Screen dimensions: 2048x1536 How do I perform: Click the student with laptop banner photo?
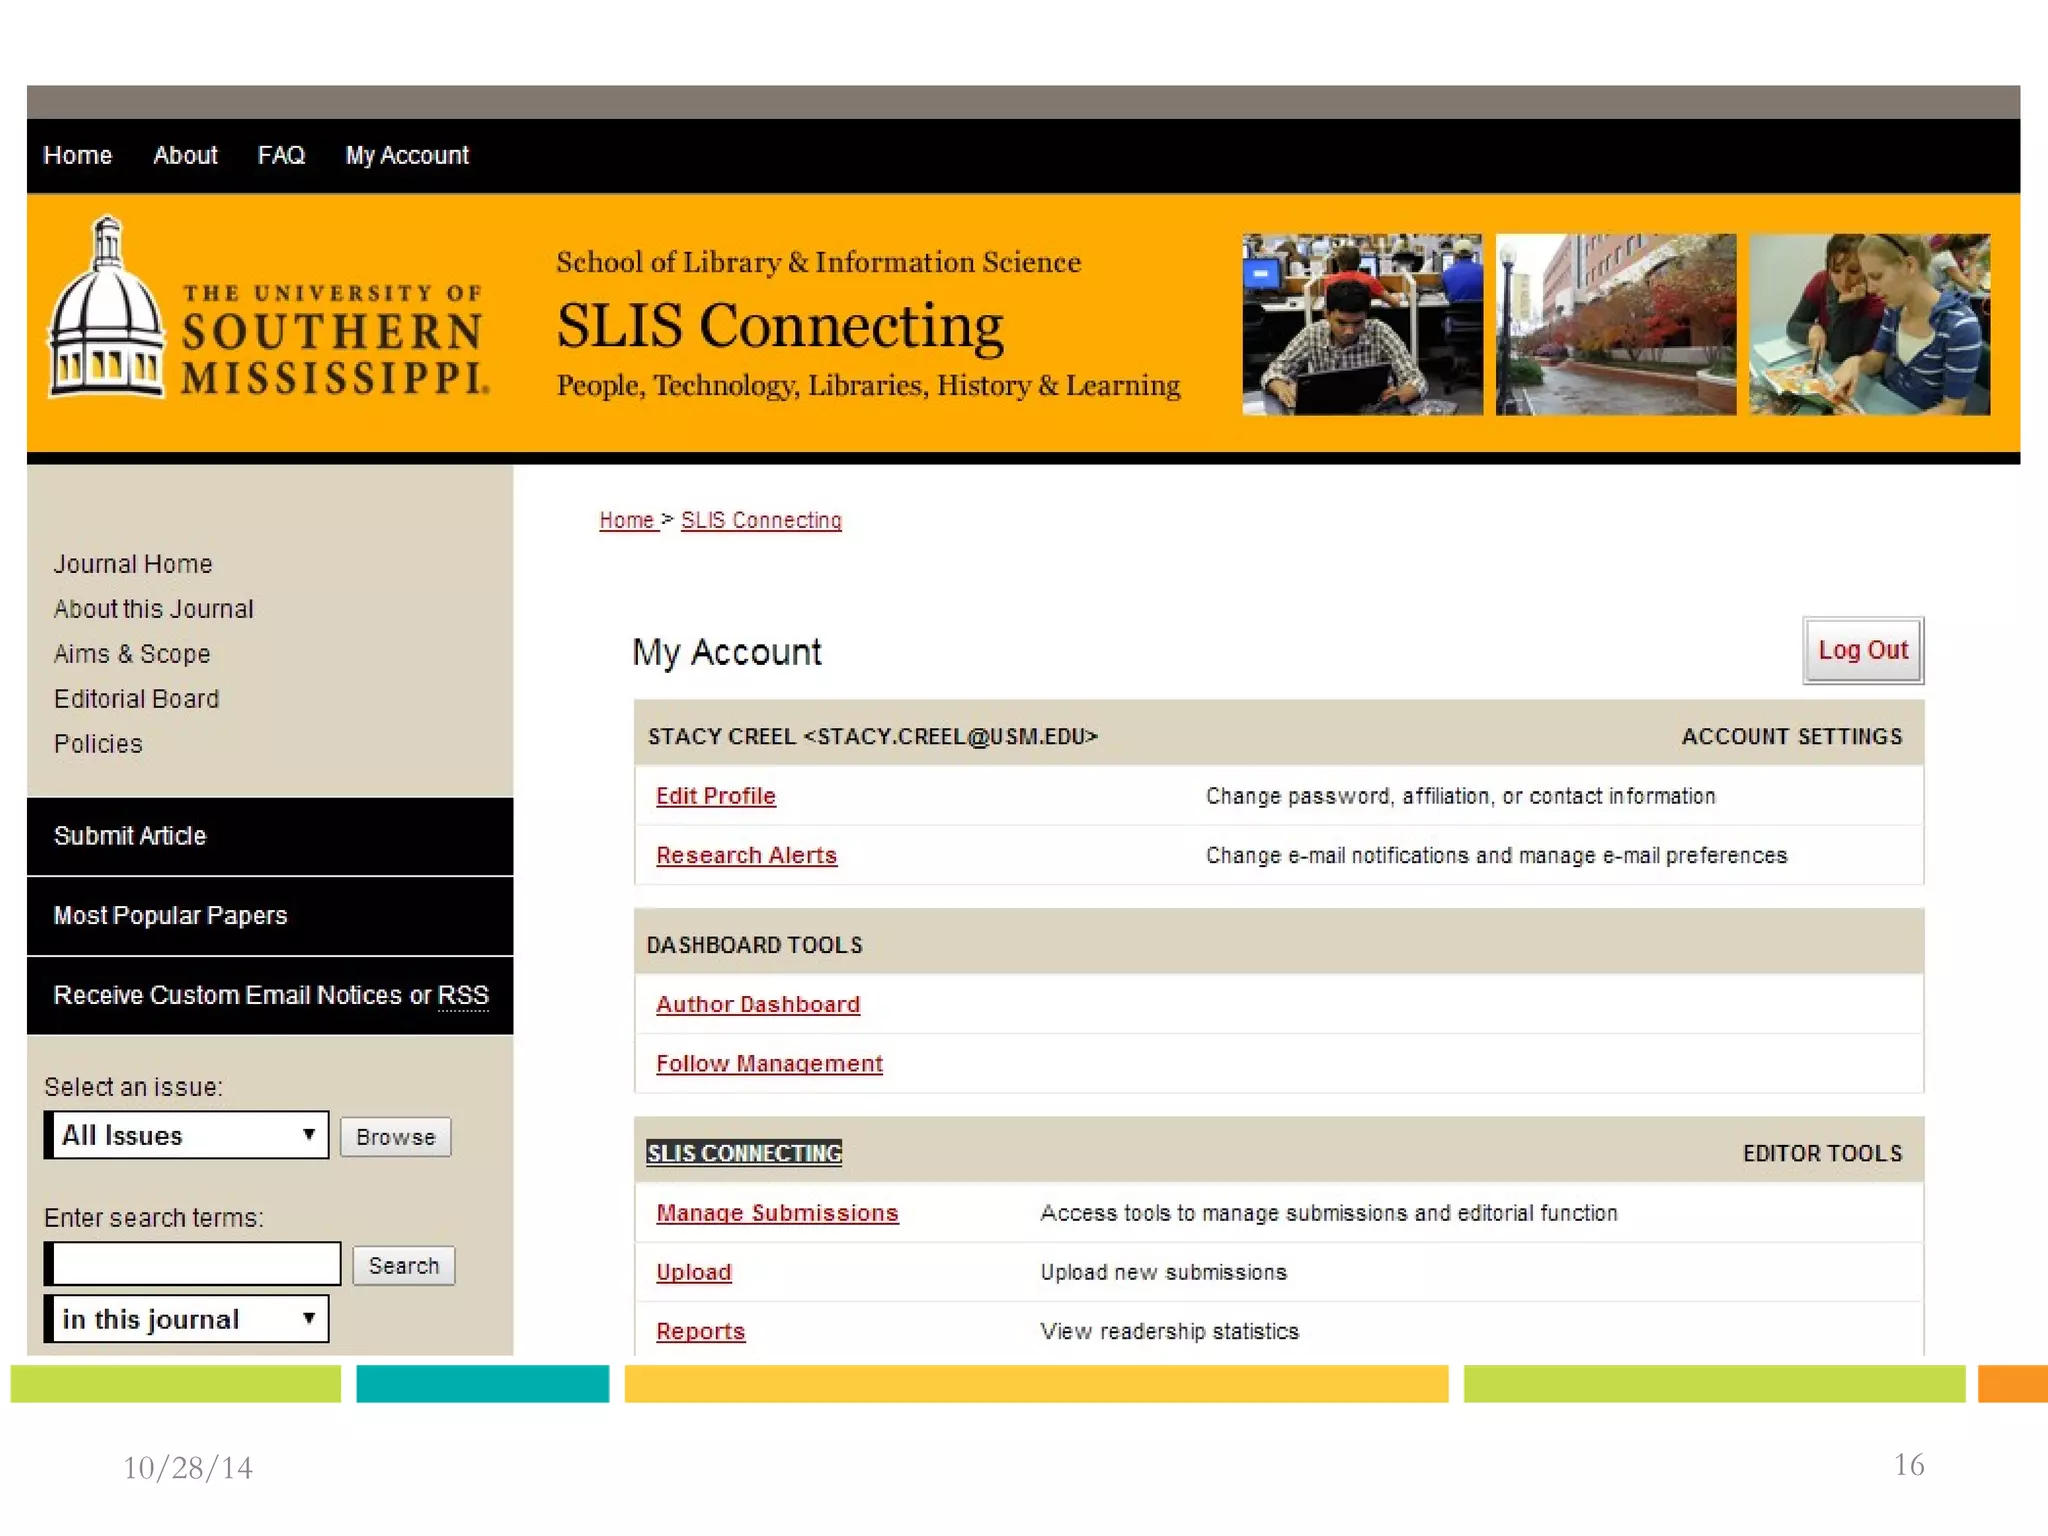point(1361,324)
